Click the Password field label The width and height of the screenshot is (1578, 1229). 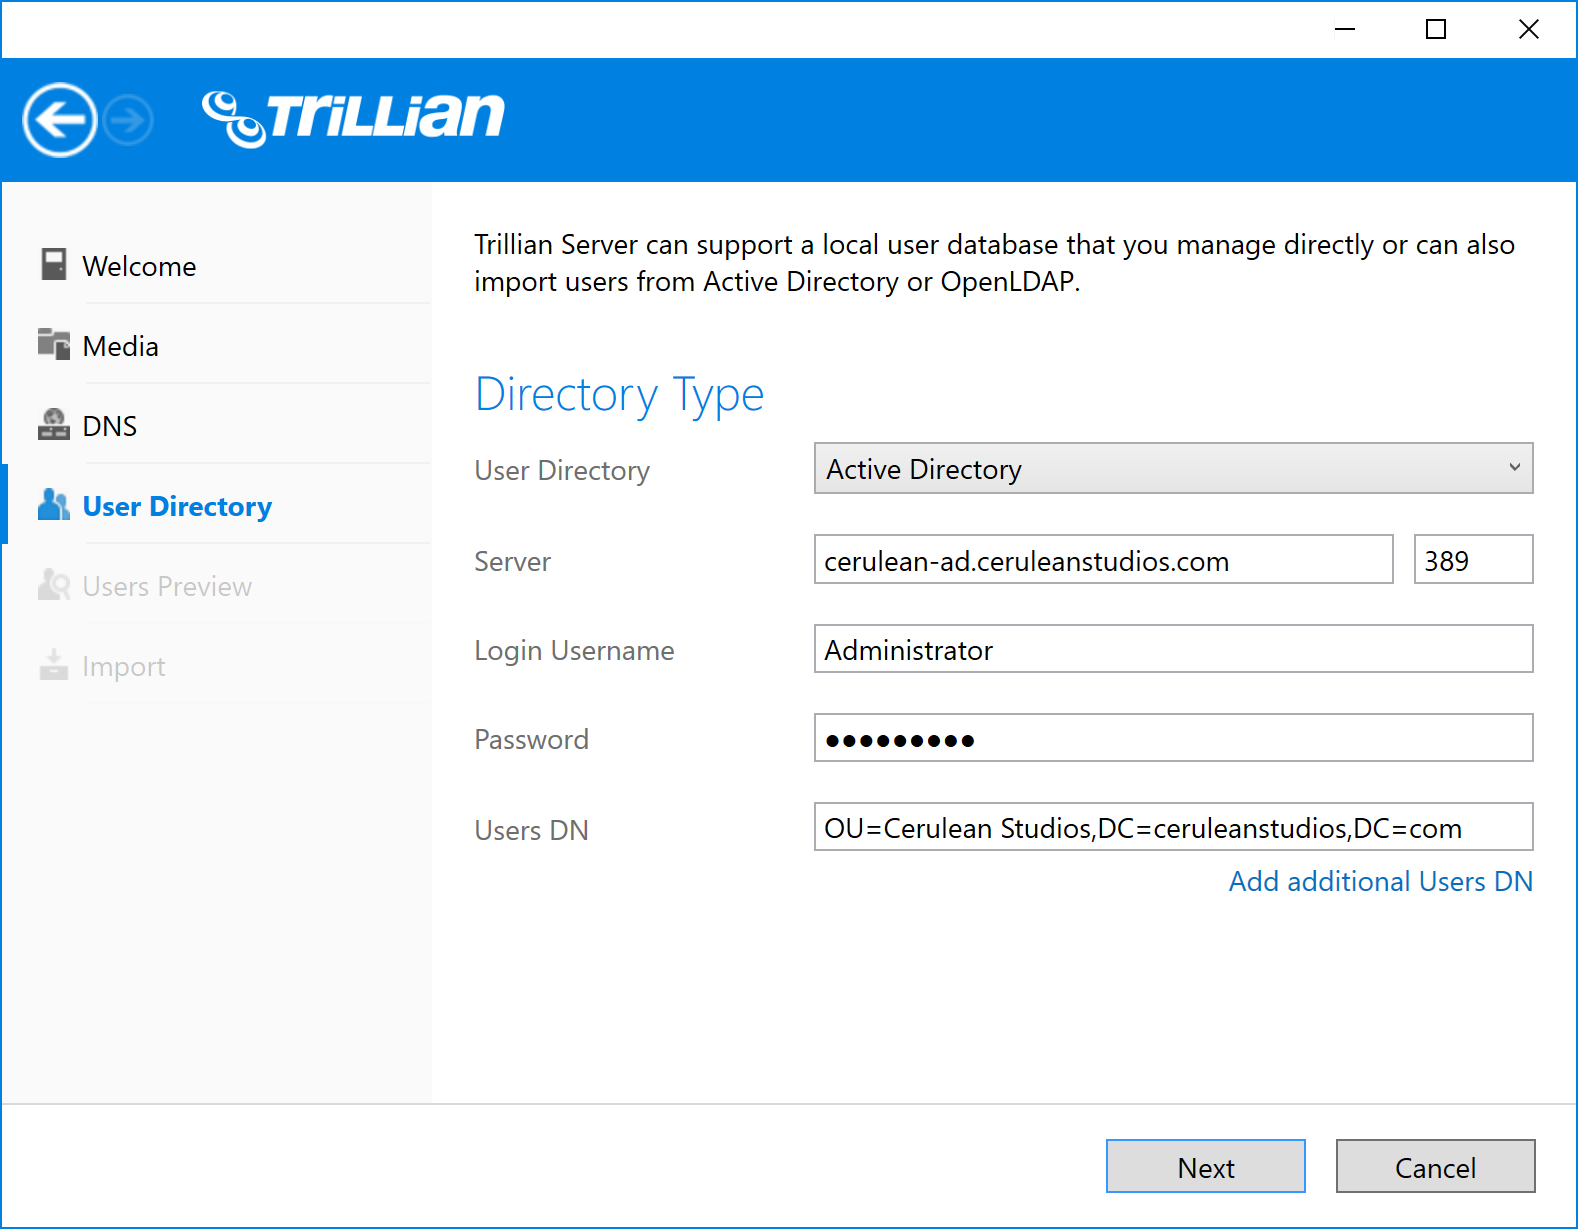click(x=531, y=739)
